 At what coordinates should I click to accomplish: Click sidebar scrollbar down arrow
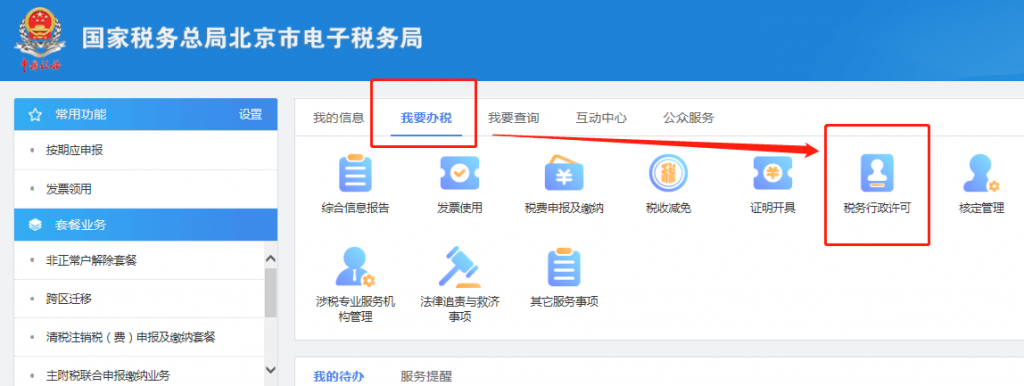click(x=271, y=370)
